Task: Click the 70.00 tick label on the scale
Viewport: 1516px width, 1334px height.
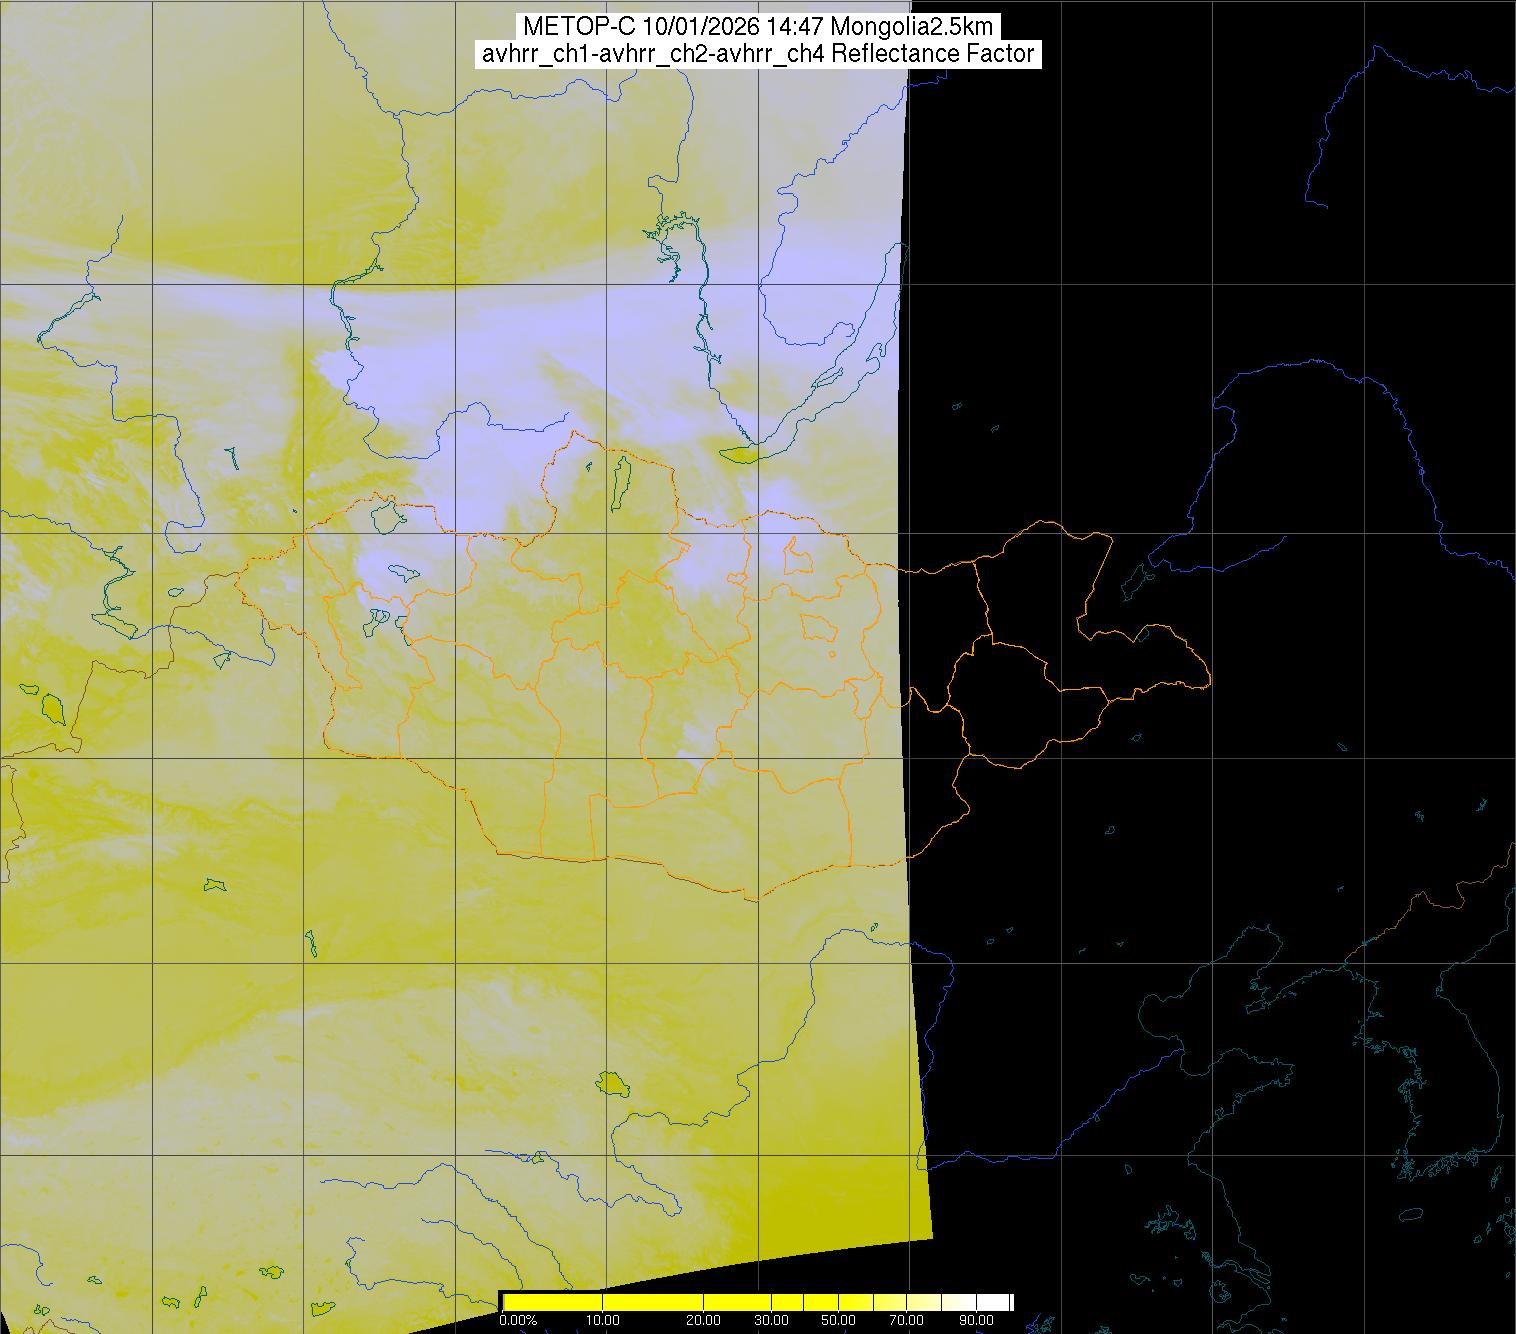Action: point(893,1321)
